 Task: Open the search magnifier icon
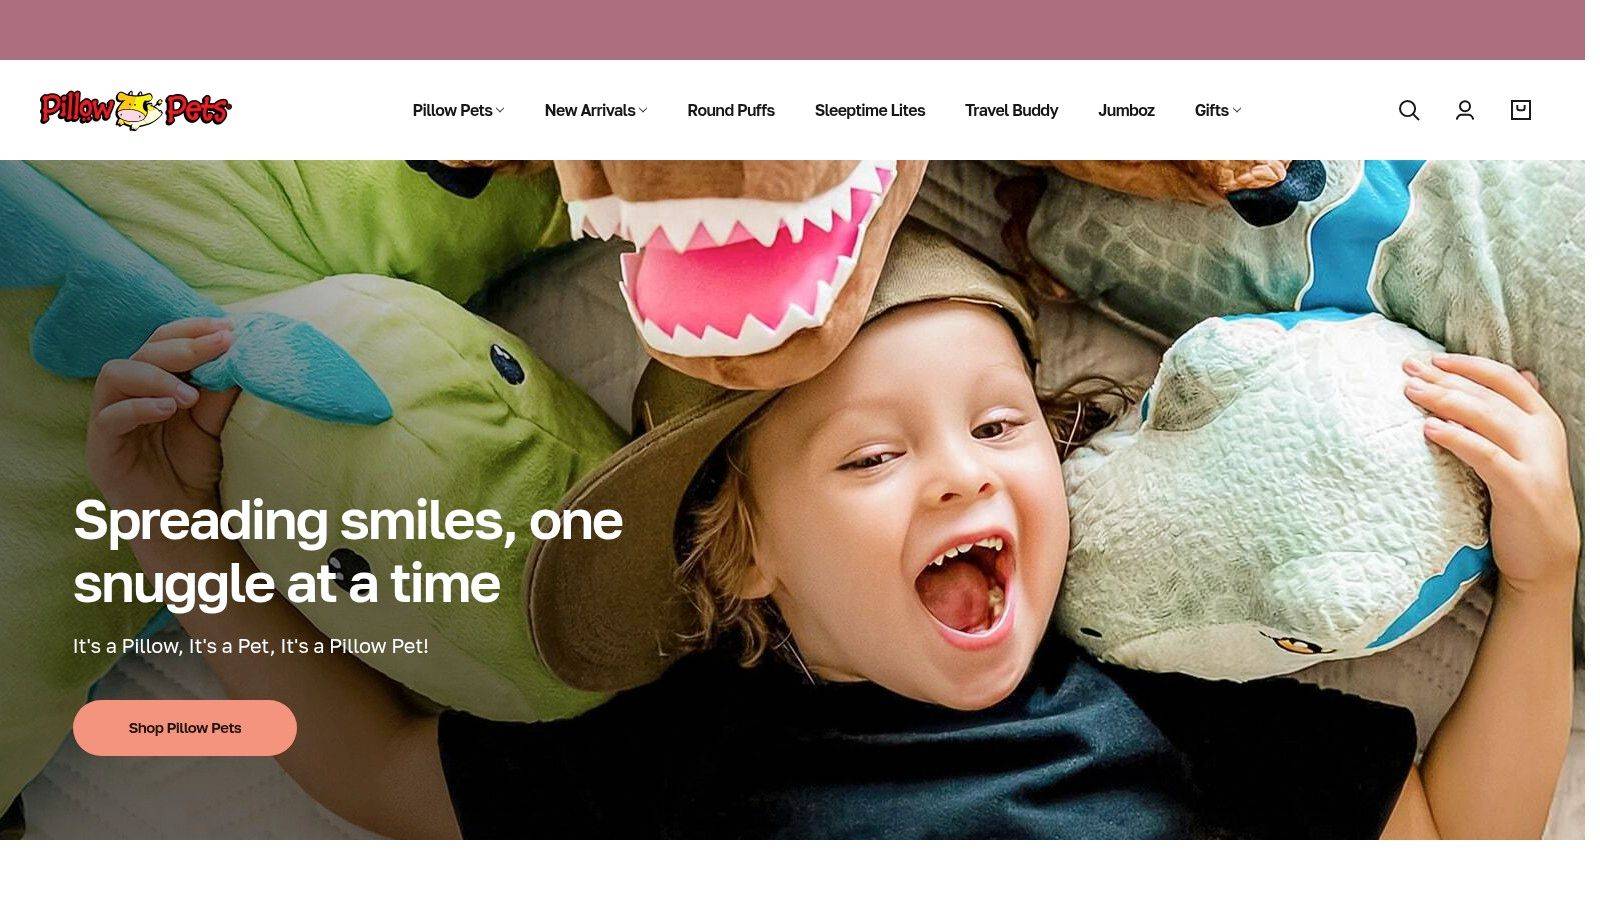[1409, 110]
